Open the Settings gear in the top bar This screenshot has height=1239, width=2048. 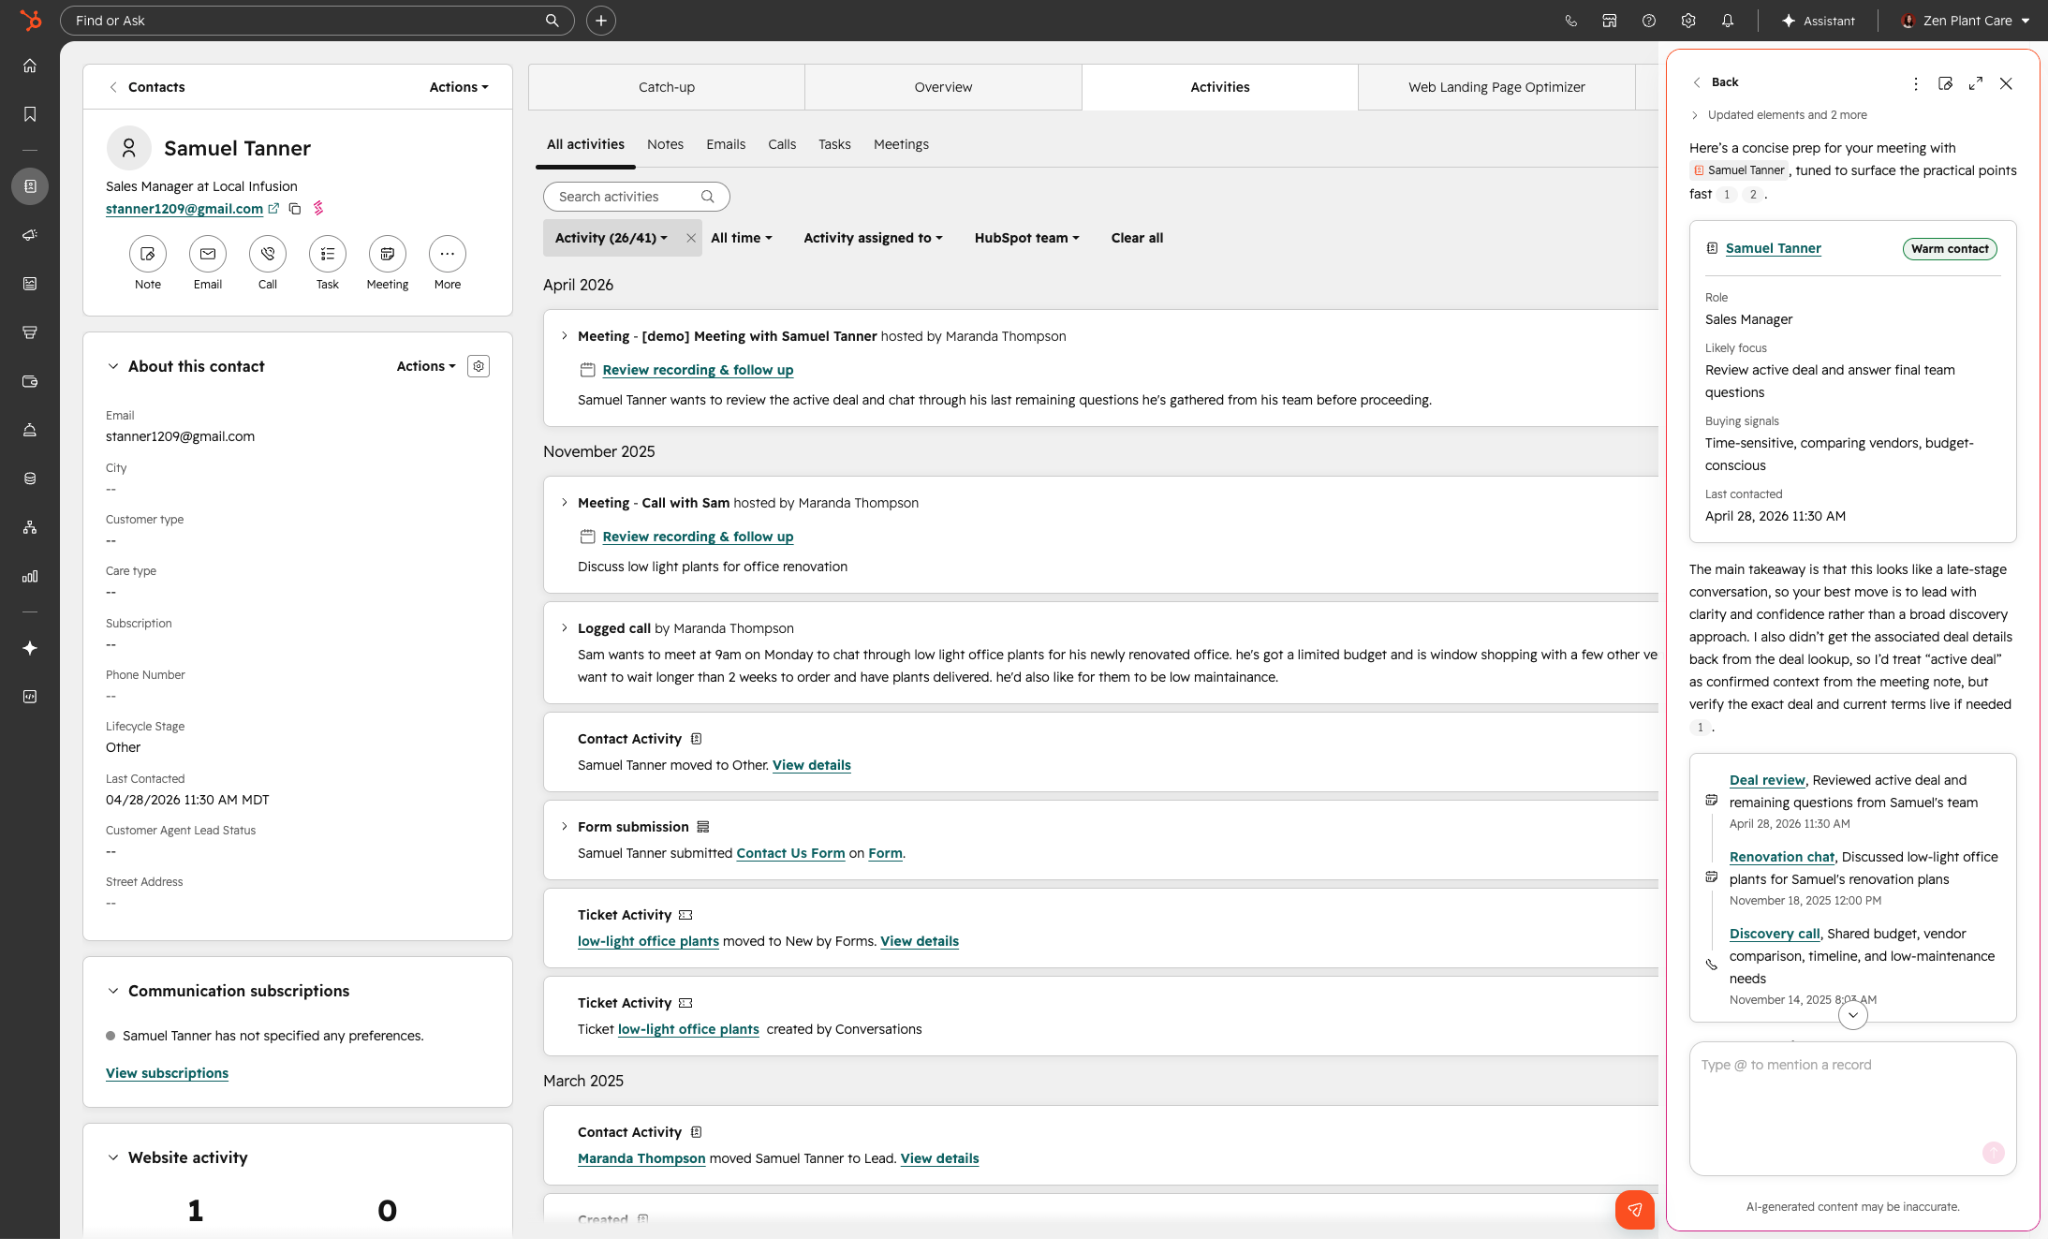[1688, 20]
